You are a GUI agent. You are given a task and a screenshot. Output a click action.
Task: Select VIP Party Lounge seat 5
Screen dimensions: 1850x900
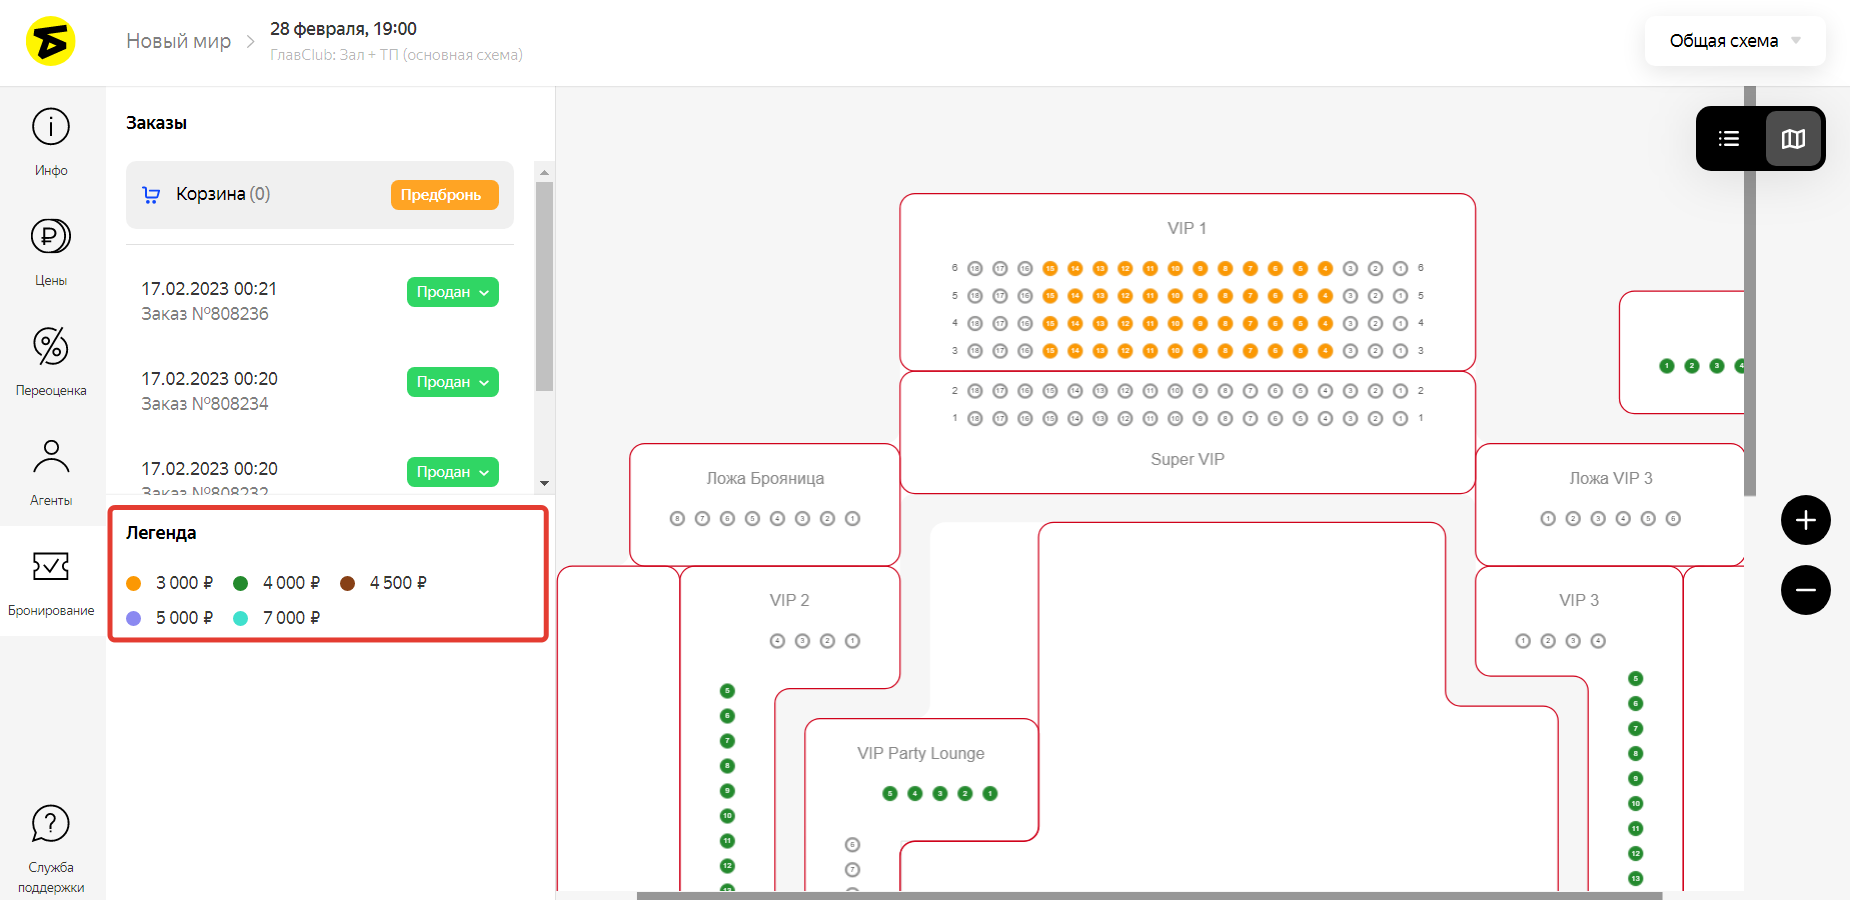point(890,794)
